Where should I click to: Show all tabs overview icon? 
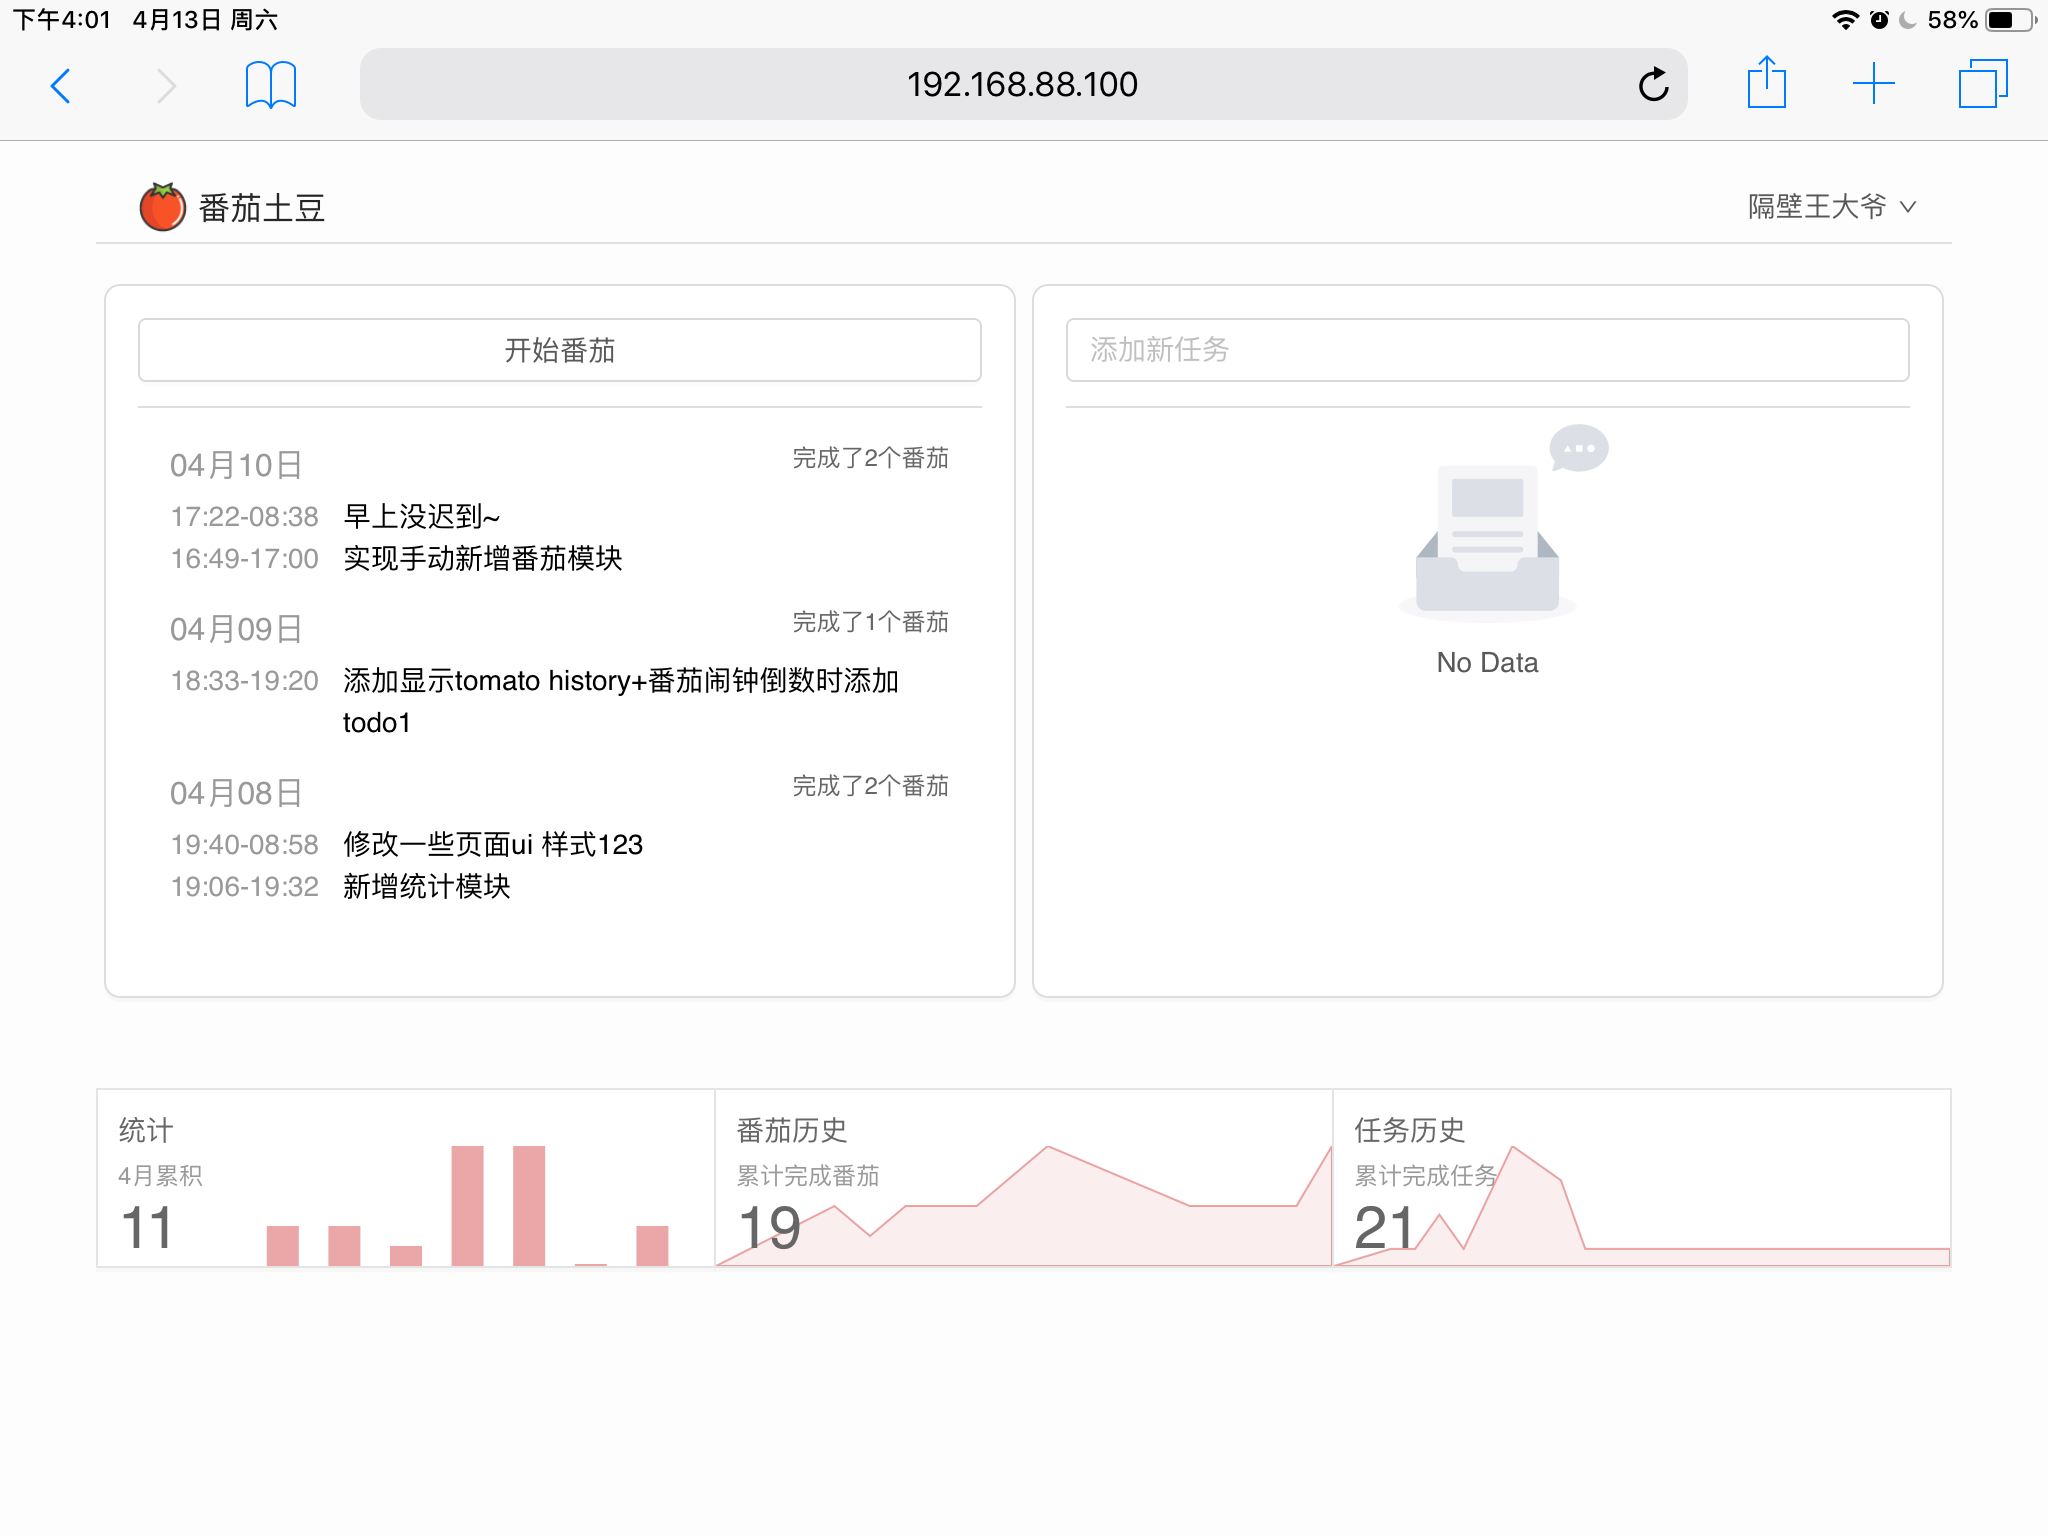(1983, 84)
